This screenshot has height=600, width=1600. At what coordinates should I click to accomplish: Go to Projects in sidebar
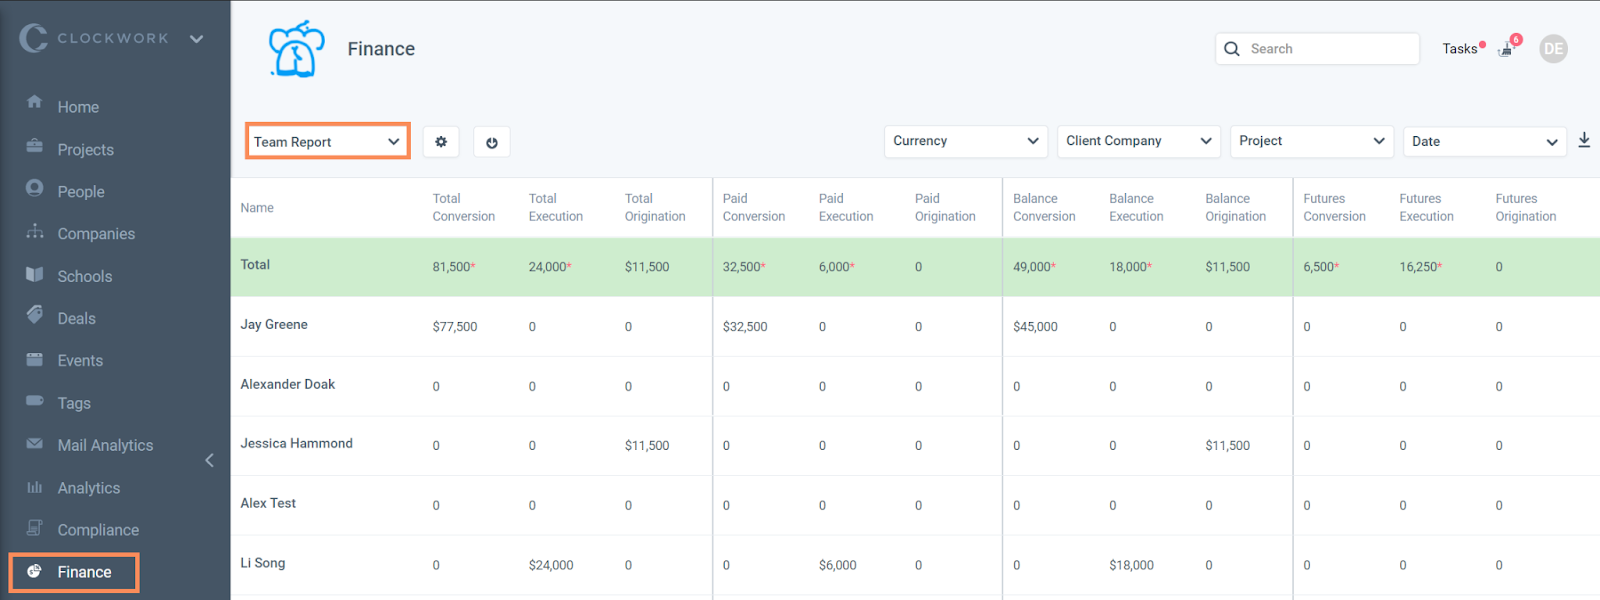coord(85,150)
